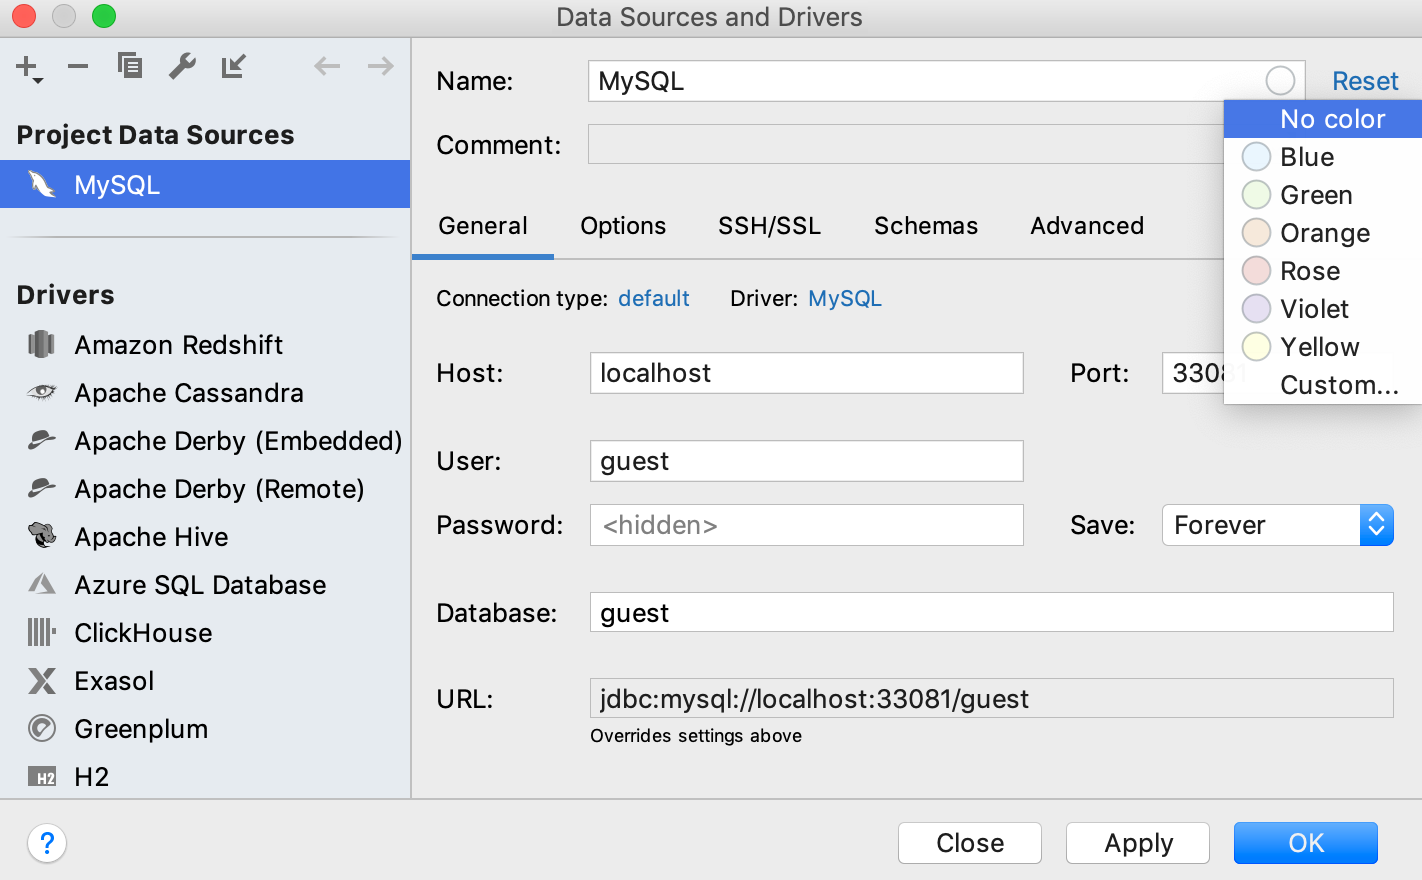Screen dimensions: 1422x880
Task: Open help with the question mark icon
Action: point(47,843)
